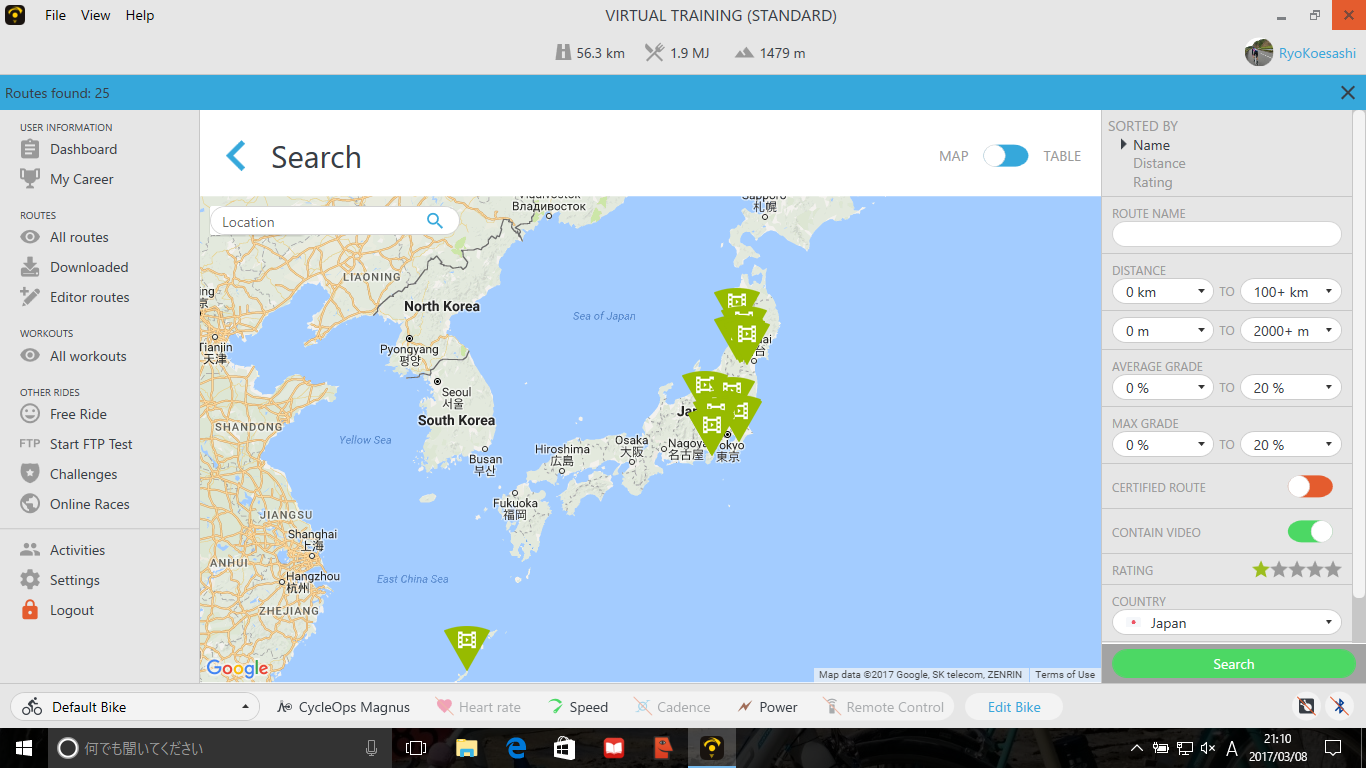Click the Remote Control indicator
Viewport: 1366px width, 768px height.
pyautogui.click(x=883, y=707)
